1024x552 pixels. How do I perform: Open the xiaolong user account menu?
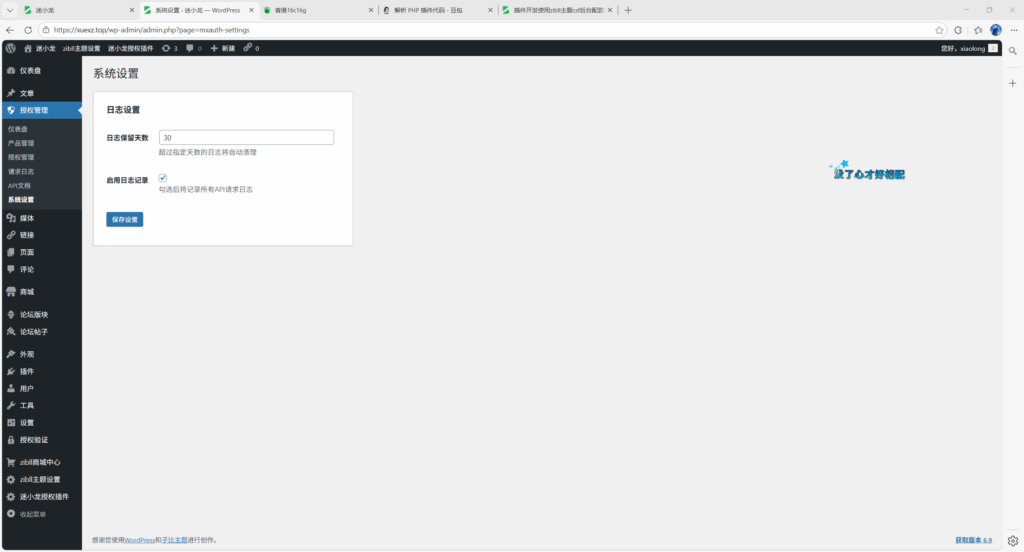tap(968, 48)
